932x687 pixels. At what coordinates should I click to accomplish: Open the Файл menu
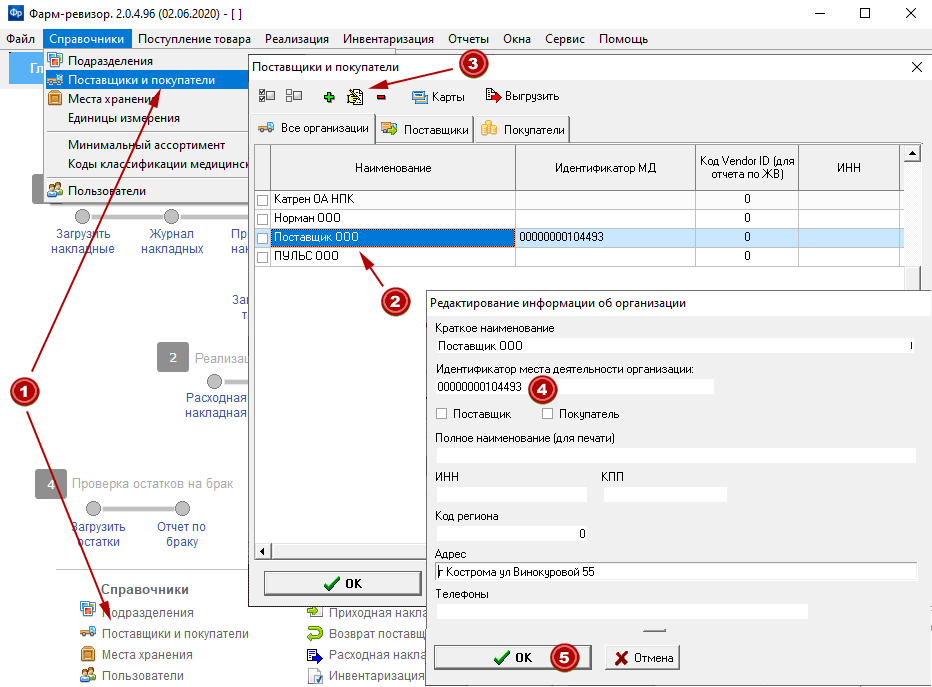tap(20, 39)
